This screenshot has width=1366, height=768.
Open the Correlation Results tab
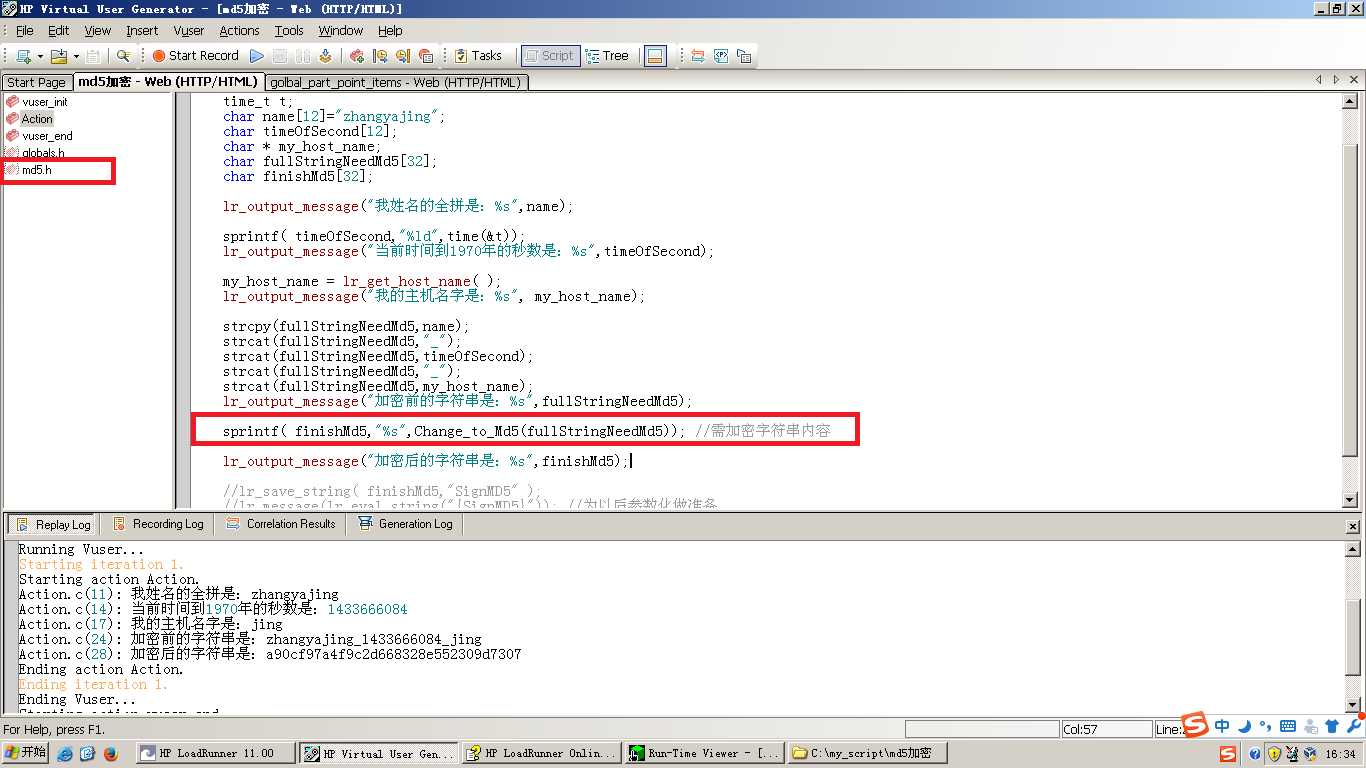[x=281, y=524]
